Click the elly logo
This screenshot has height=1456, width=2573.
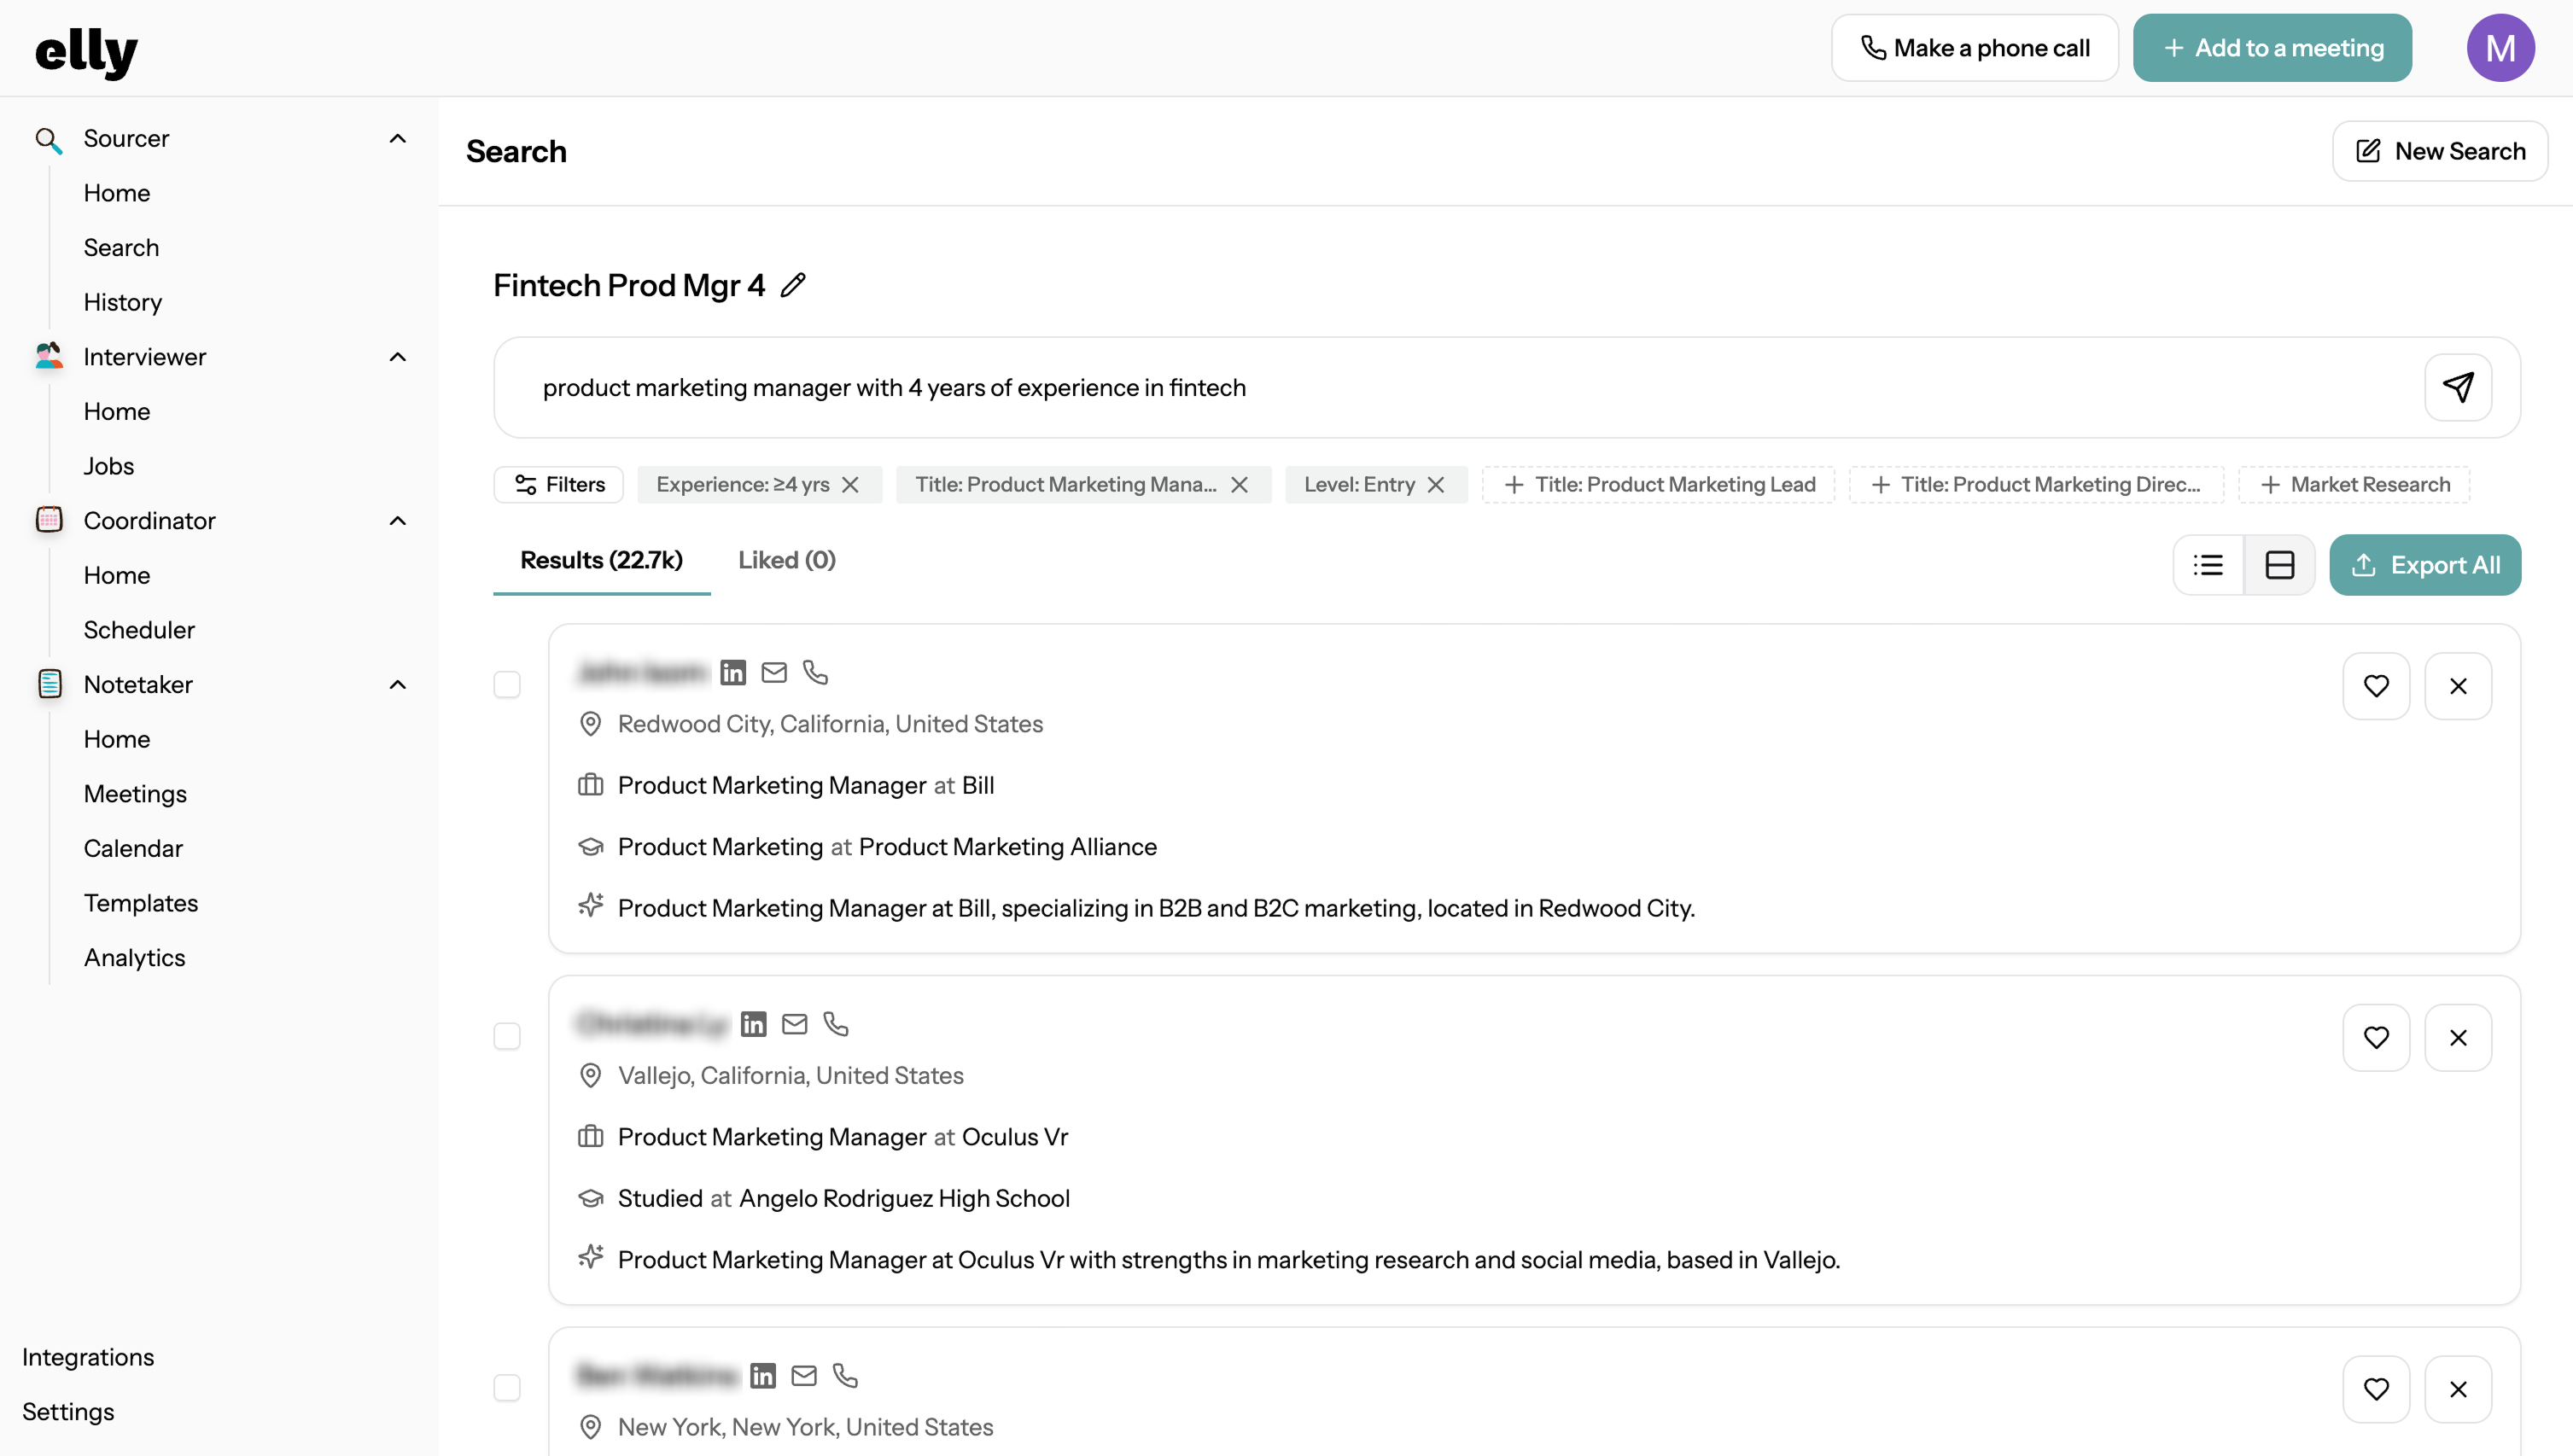click(86, 52)
